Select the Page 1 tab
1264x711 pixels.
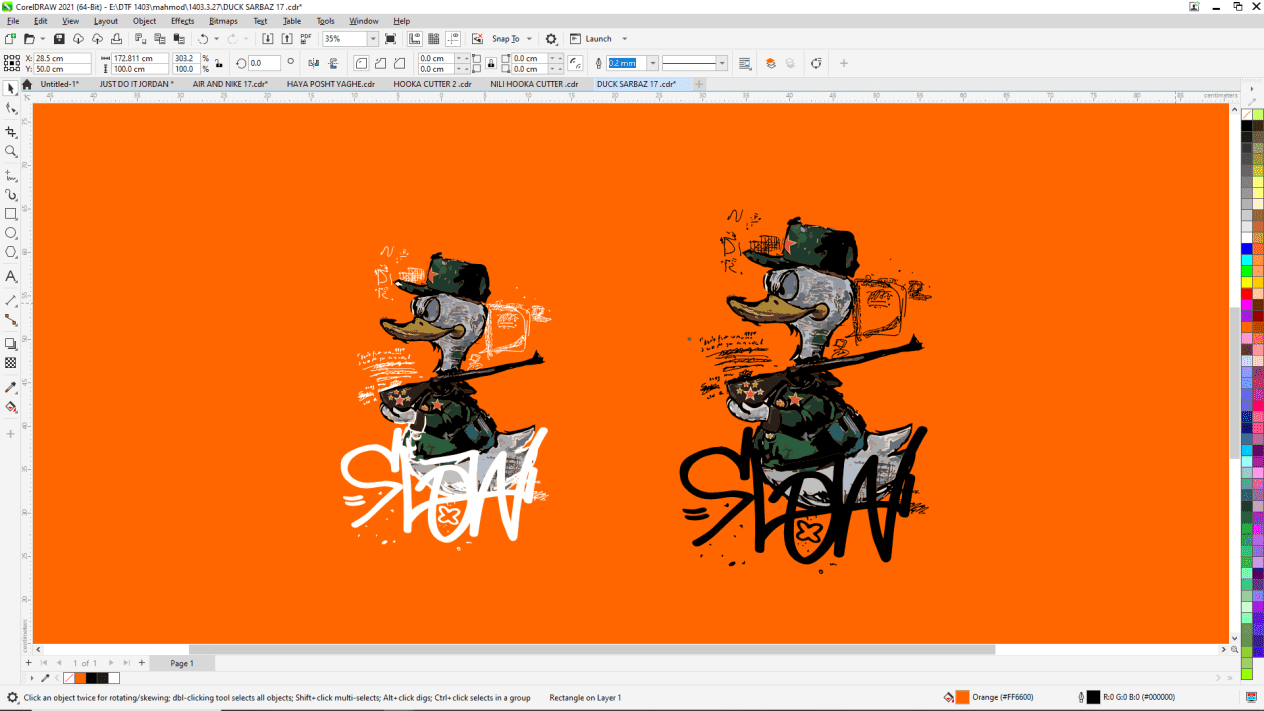pyautogui.click(x=182, y=663)
